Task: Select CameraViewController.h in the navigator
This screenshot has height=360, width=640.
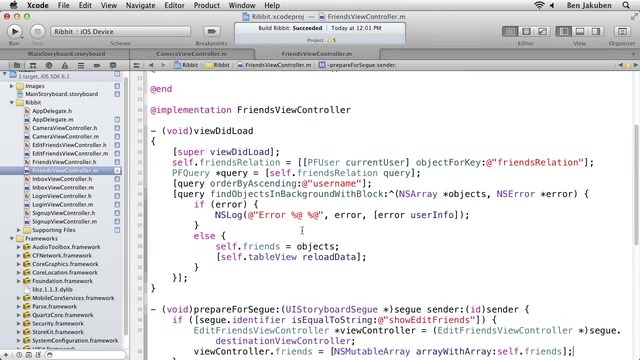Action: (64, 128)
